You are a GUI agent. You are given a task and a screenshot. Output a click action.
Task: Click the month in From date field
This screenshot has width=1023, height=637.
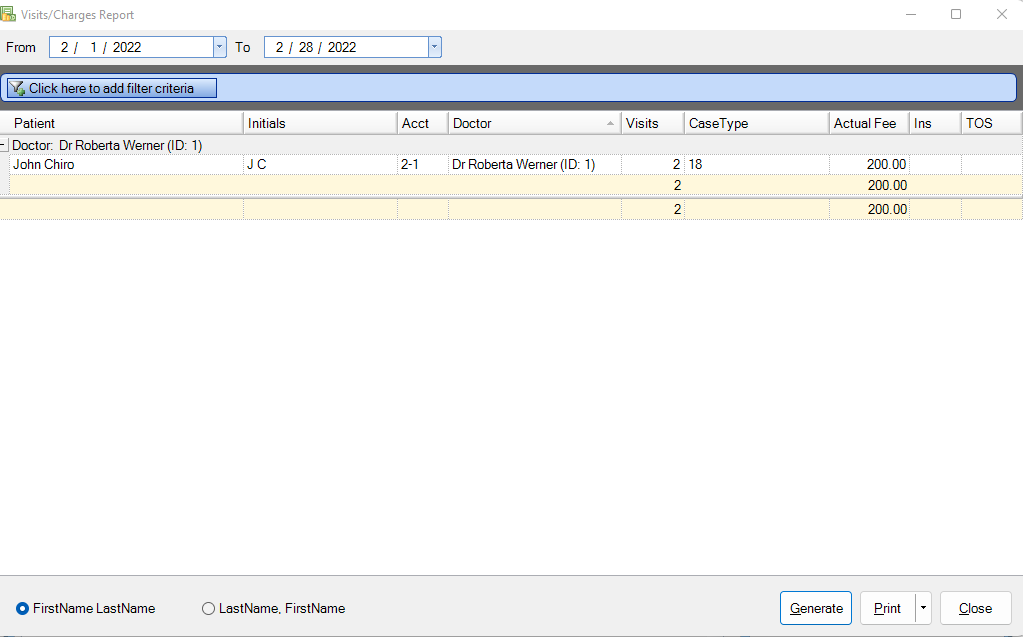[64, 47]
